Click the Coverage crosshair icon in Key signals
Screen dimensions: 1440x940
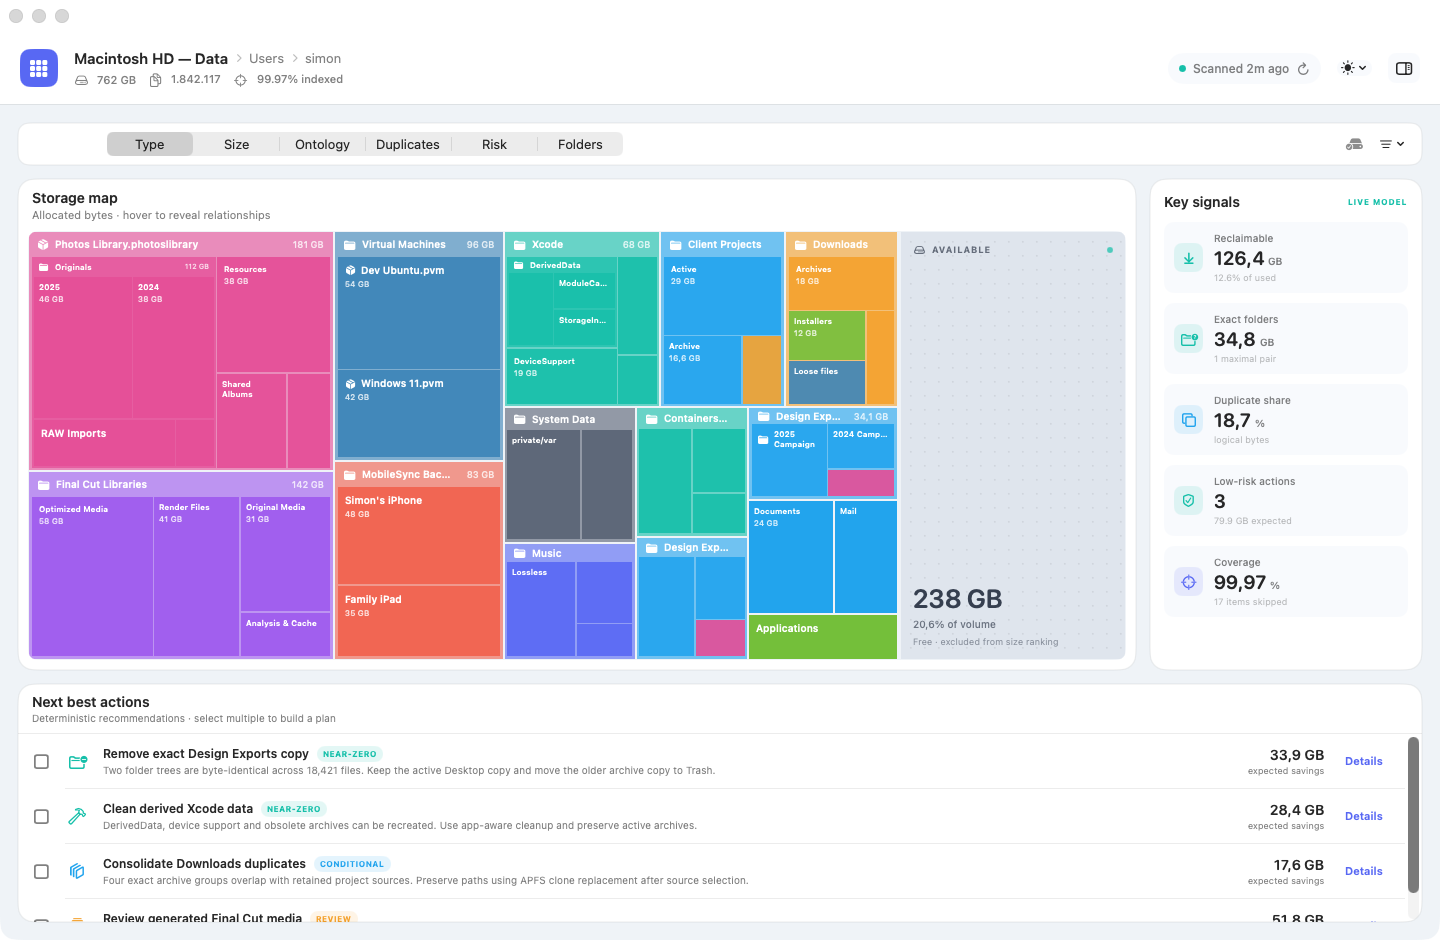(x=1189, y=582)
